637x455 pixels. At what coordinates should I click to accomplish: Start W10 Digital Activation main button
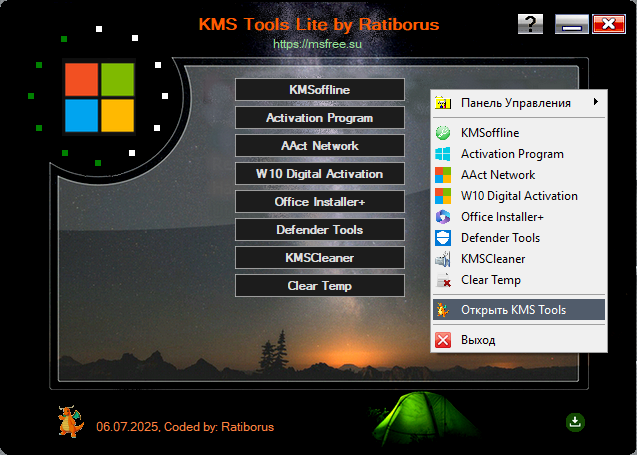coord(320,173)
